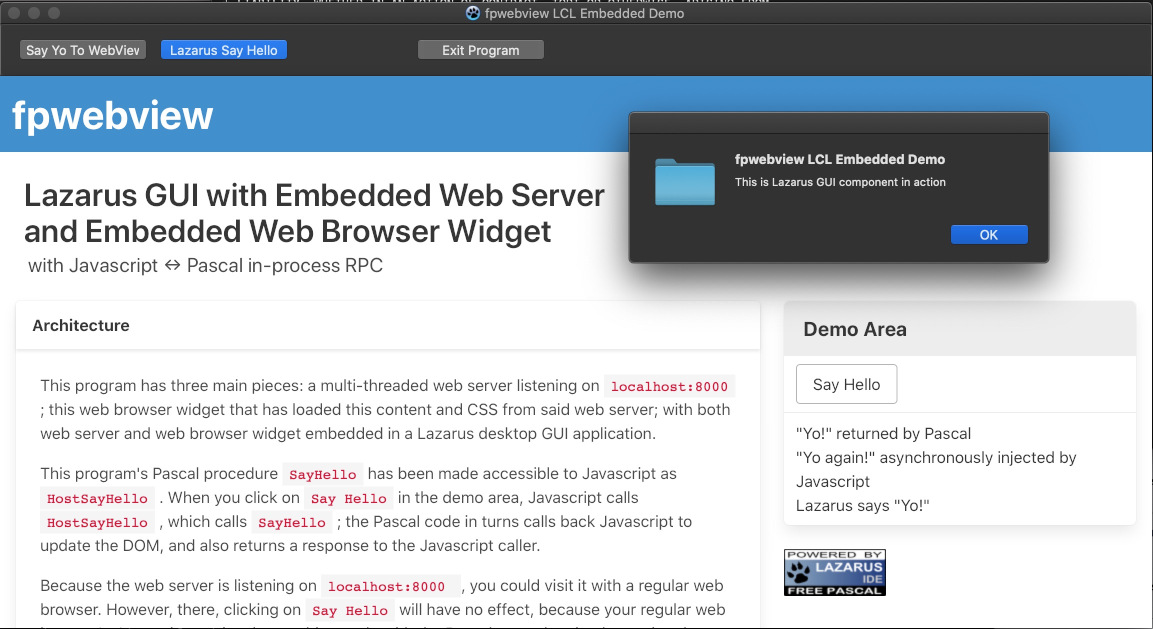Click dialog title 'fpwebview LCL Embedded Demo'

click(x=840, y=159)
